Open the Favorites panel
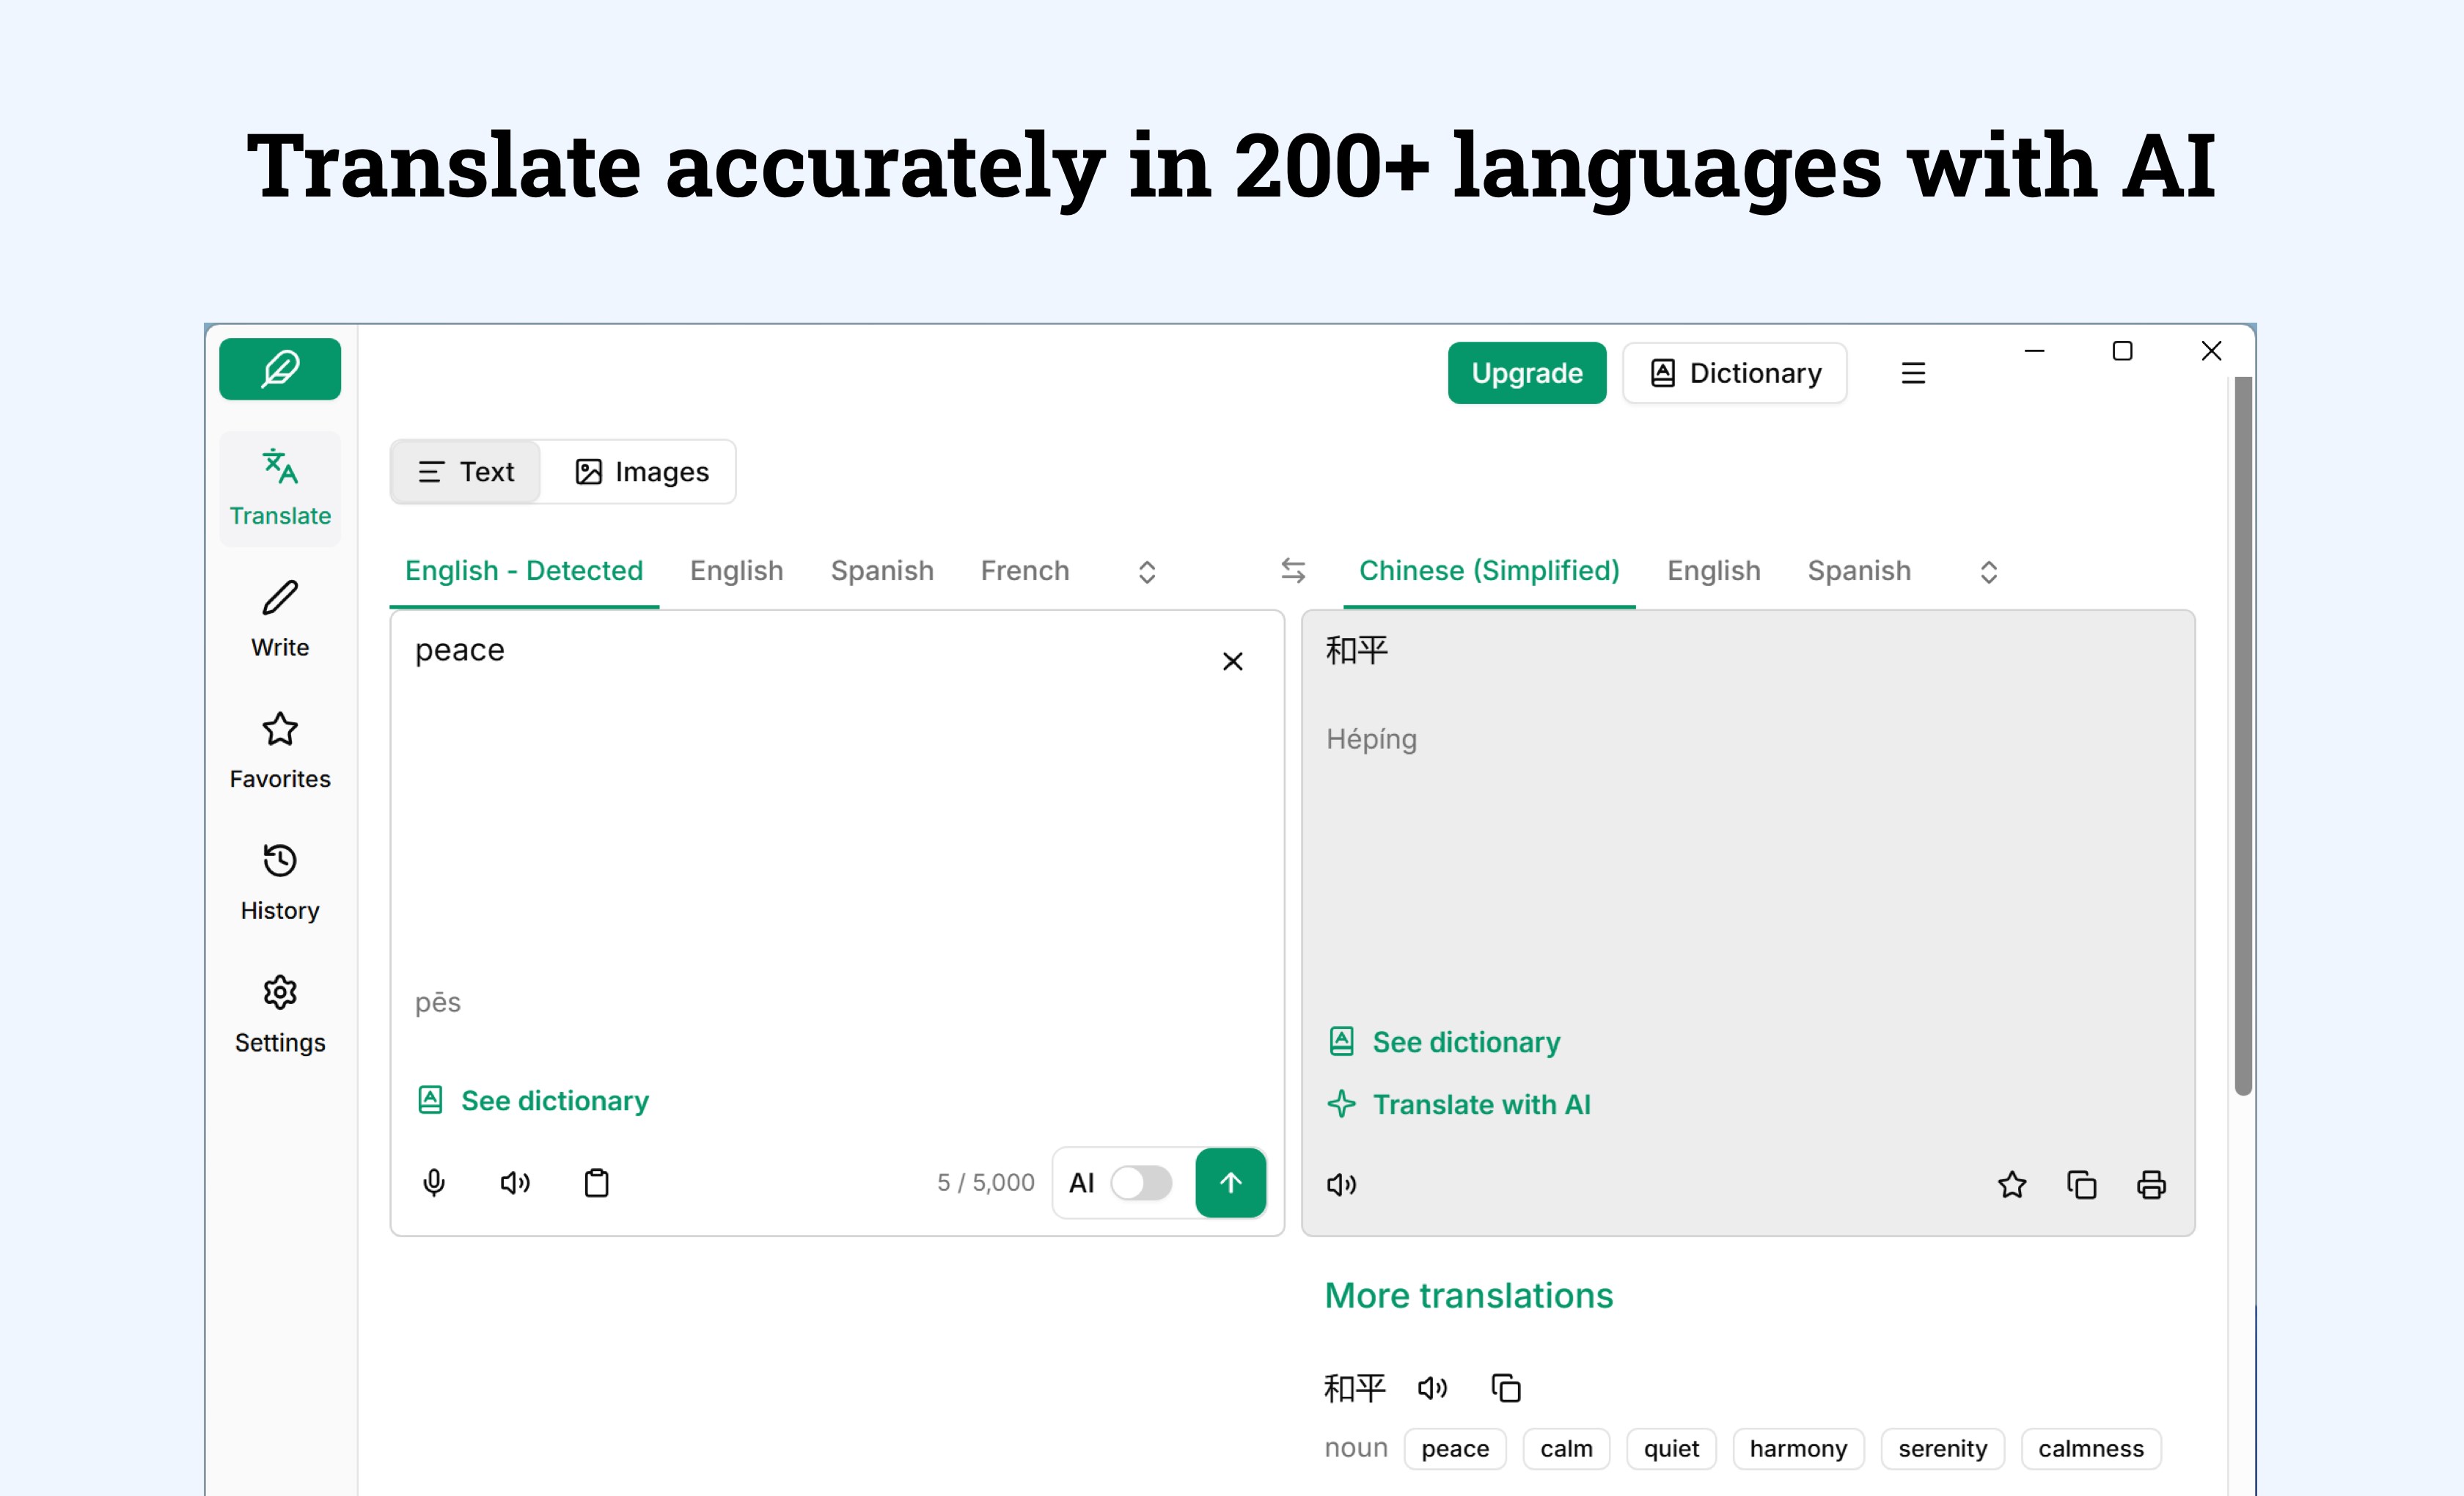Image resolution: width=2464 pixels, height=1496 pixels. point(279,750)
